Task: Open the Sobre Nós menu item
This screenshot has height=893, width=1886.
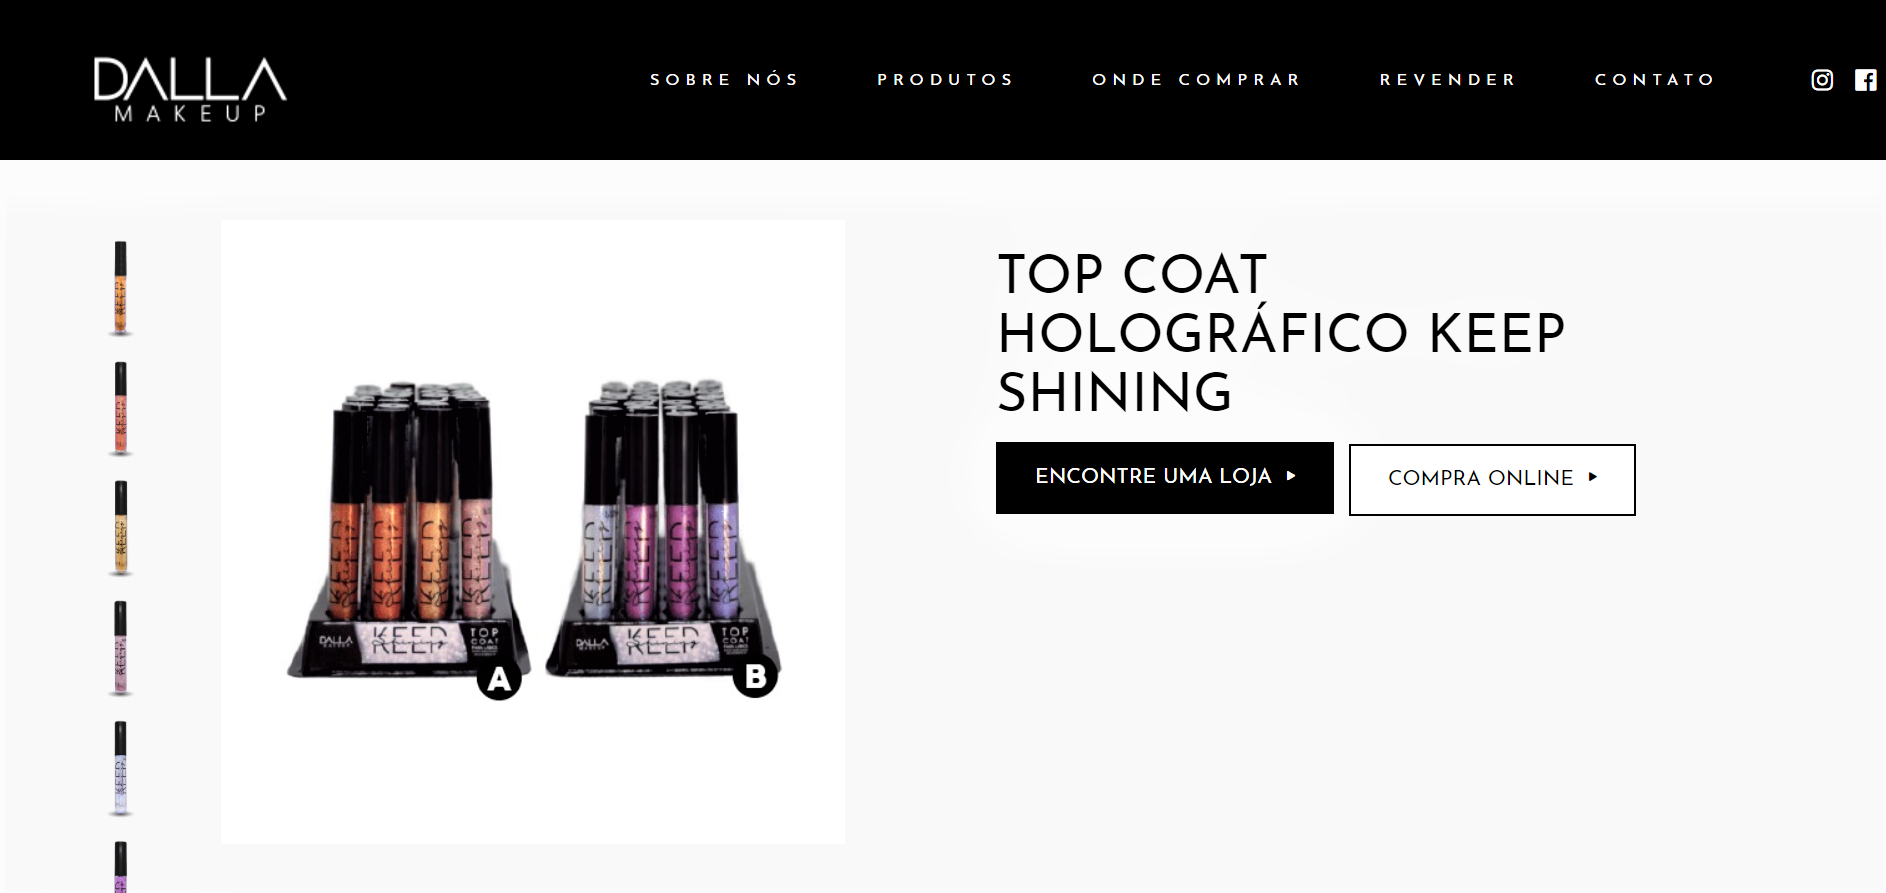Action: [725, 80]
